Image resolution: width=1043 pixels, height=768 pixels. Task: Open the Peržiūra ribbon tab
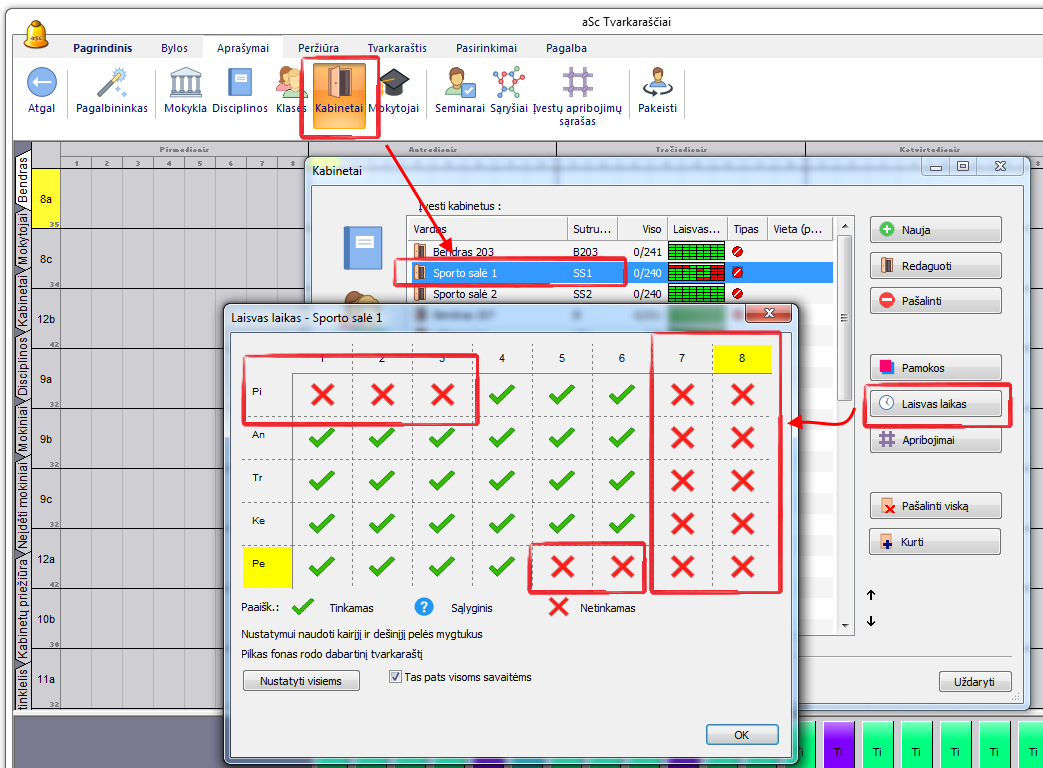click(318, 48)
